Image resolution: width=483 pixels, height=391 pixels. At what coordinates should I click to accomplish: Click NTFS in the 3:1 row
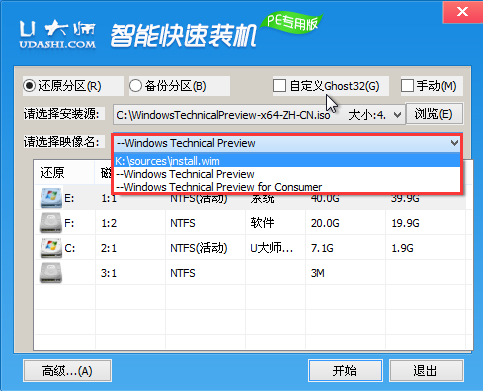[x=183, y=273]
